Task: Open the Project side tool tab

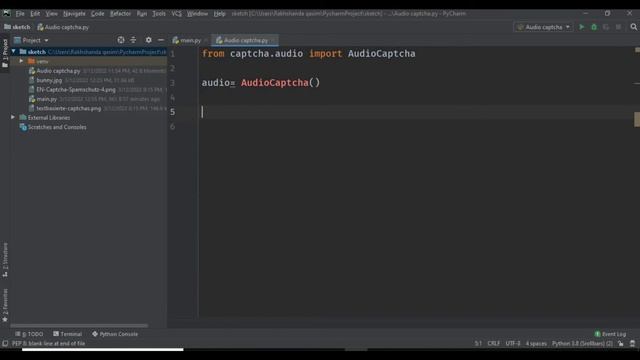Action: [5, 54]
